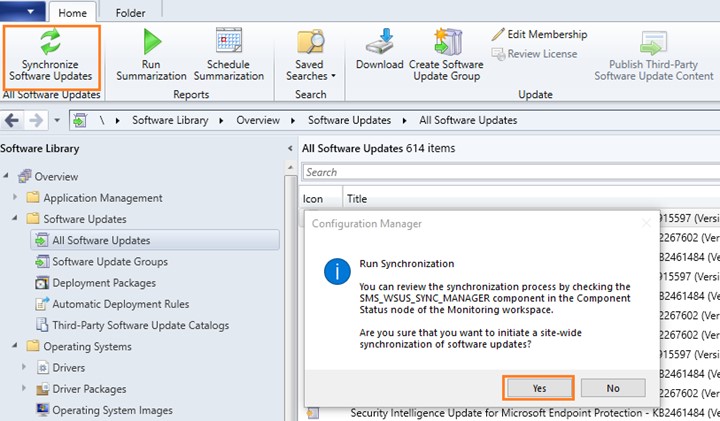The width and height of the screenshot is (720, 421).
Task: Open Saved Searches dropdown
Action: 310,56
